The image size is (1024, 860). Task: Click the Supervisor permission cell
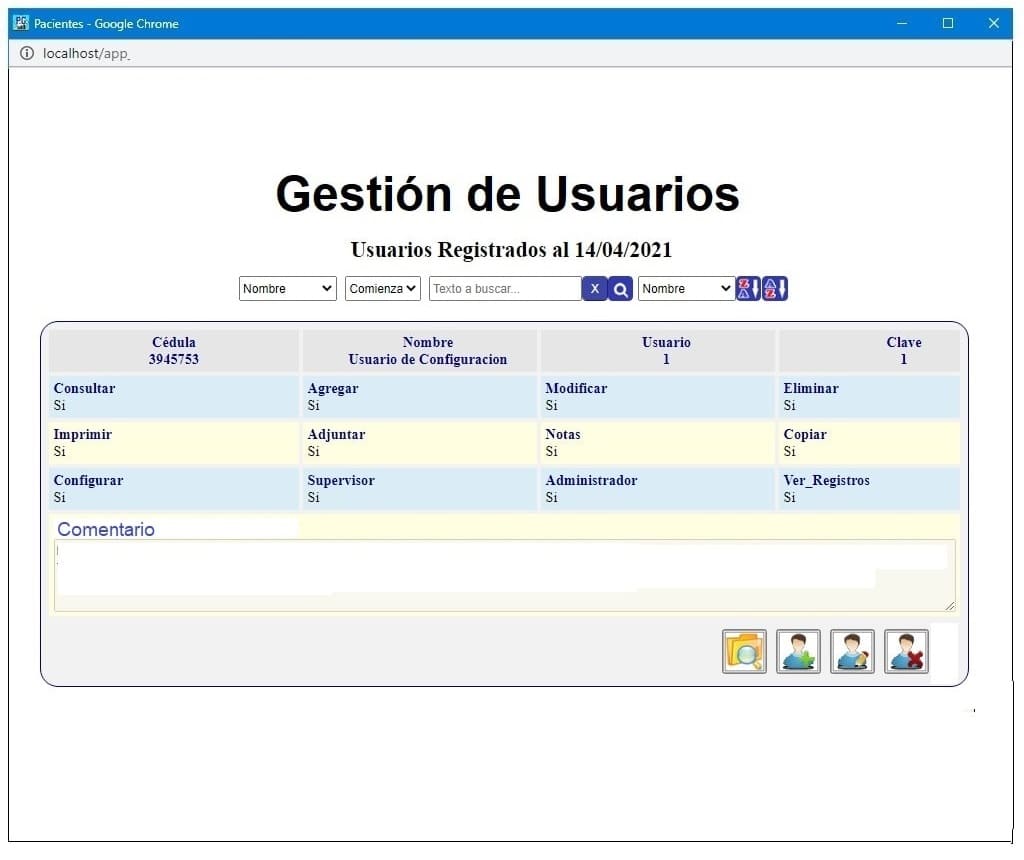[419, 488]
